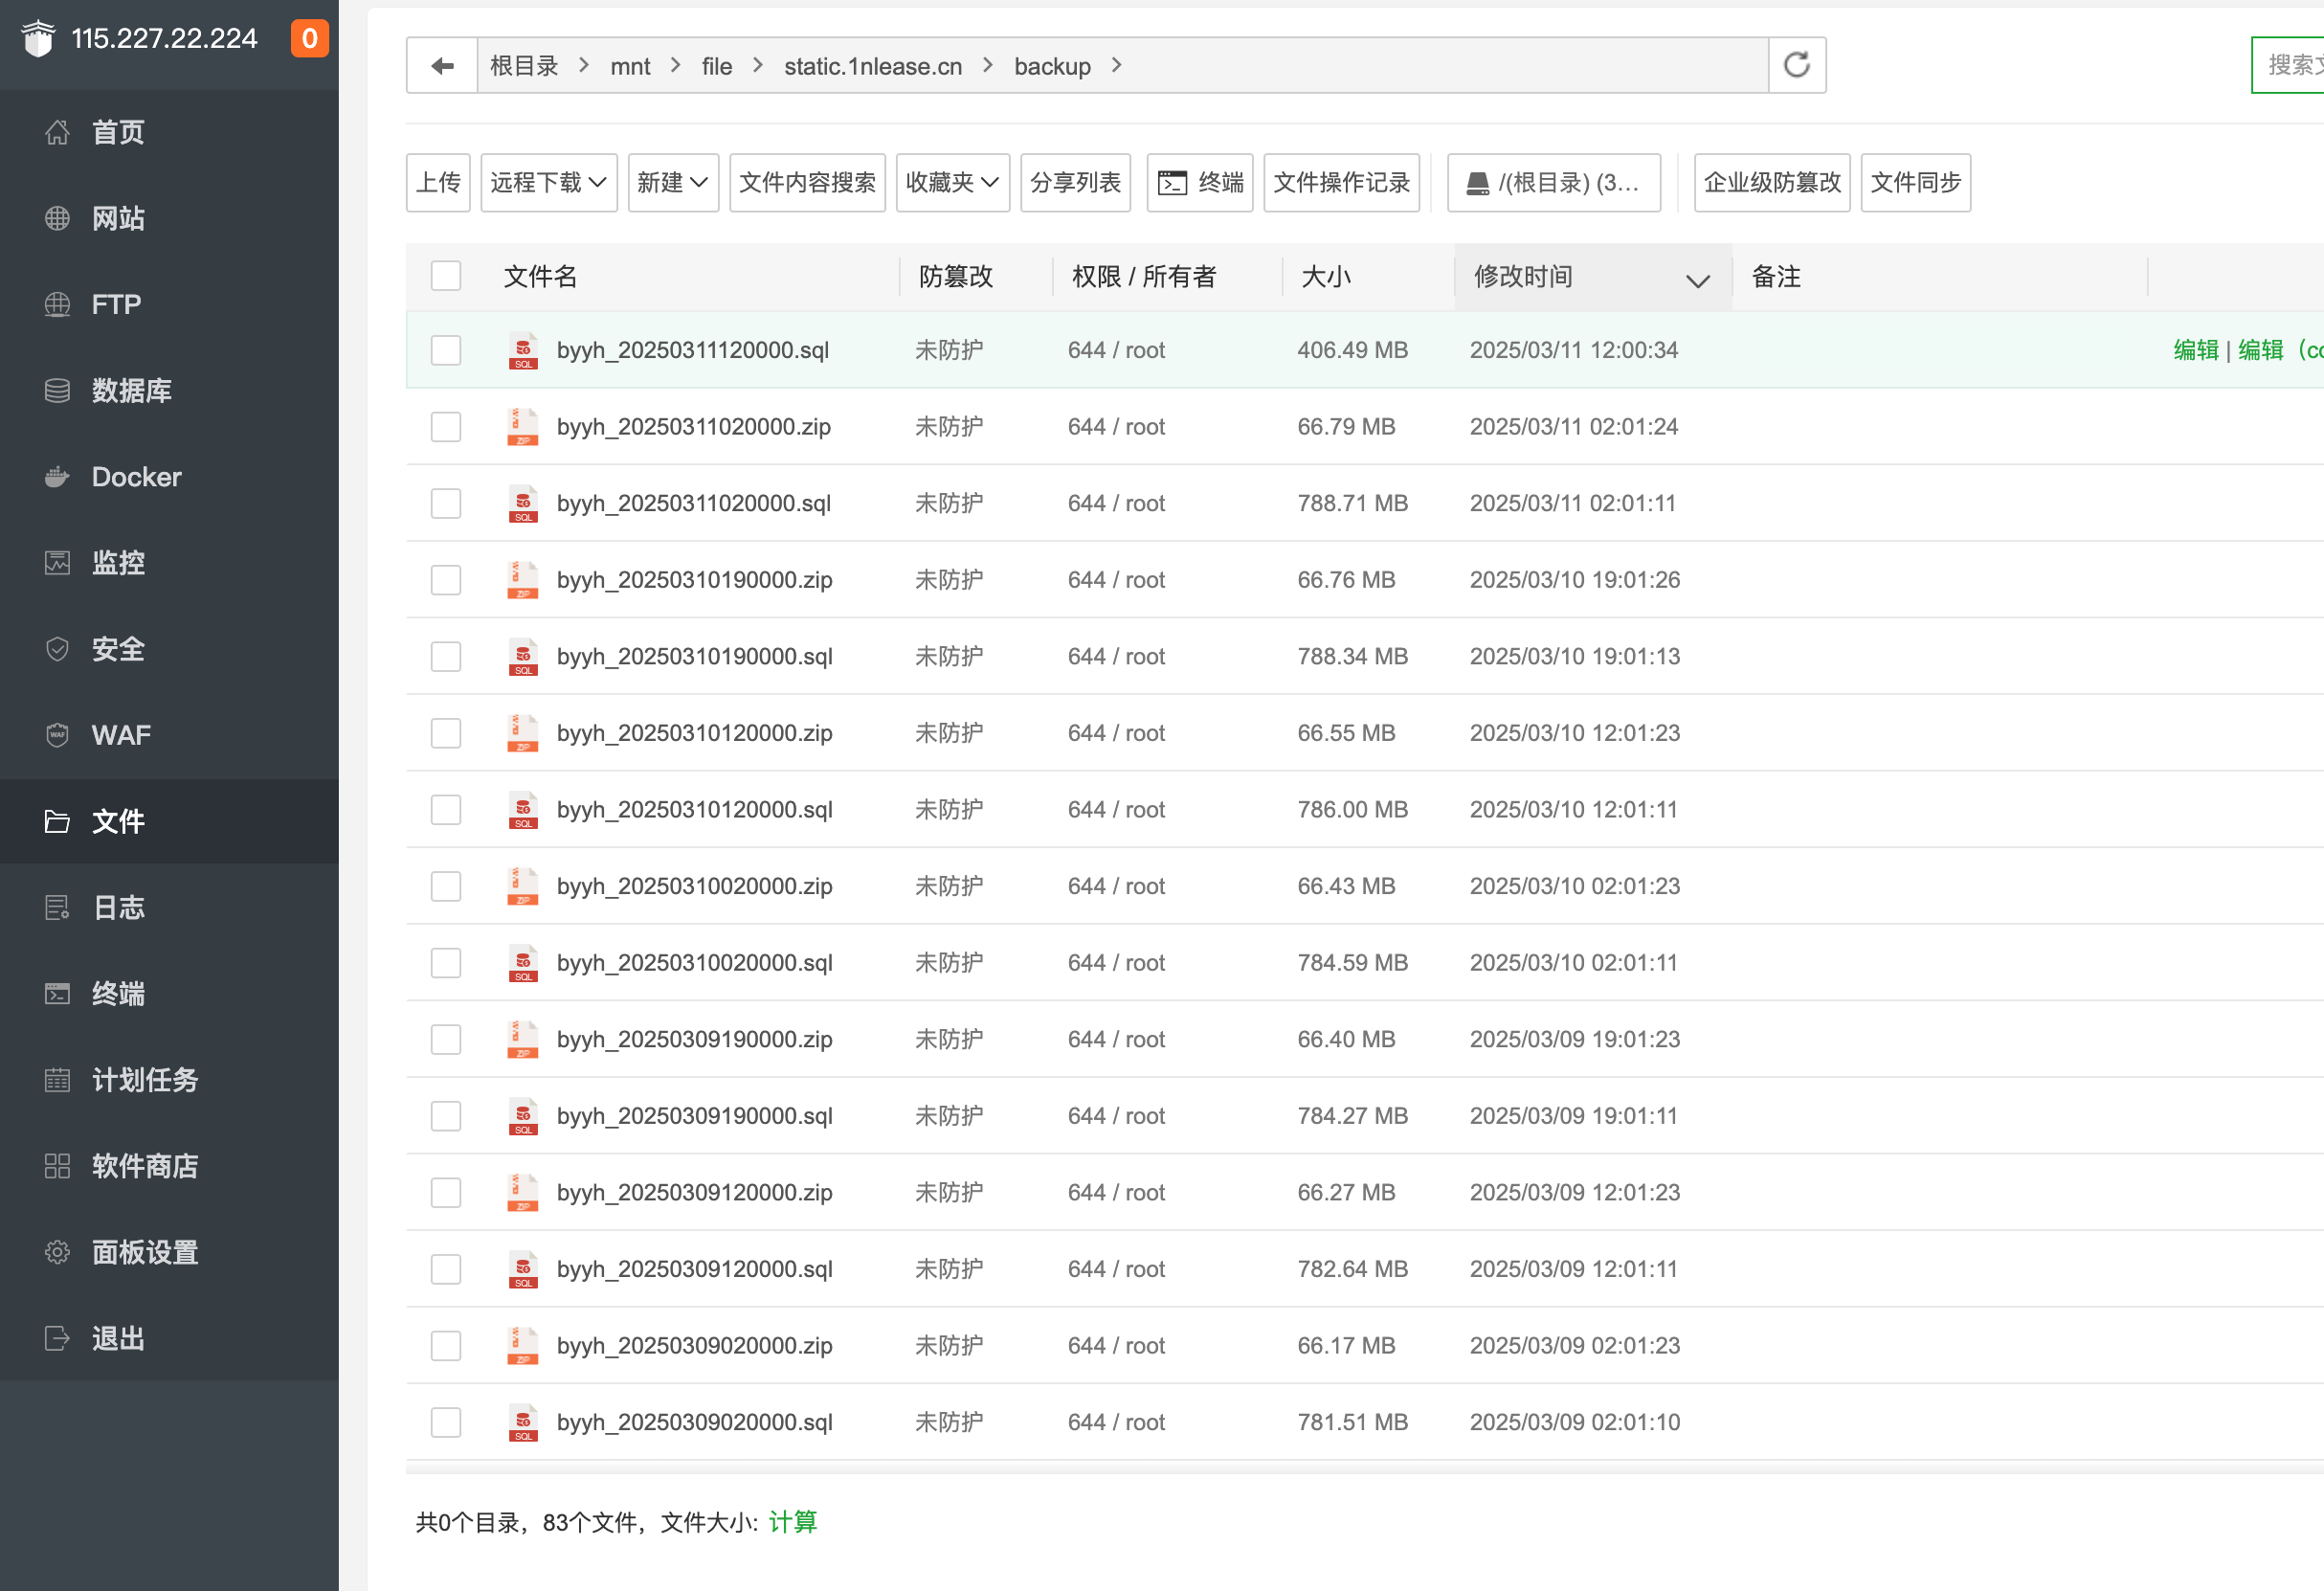
Task: Tick checkbox for byyh_20250310190000.zip
Action: coord(446,580)
